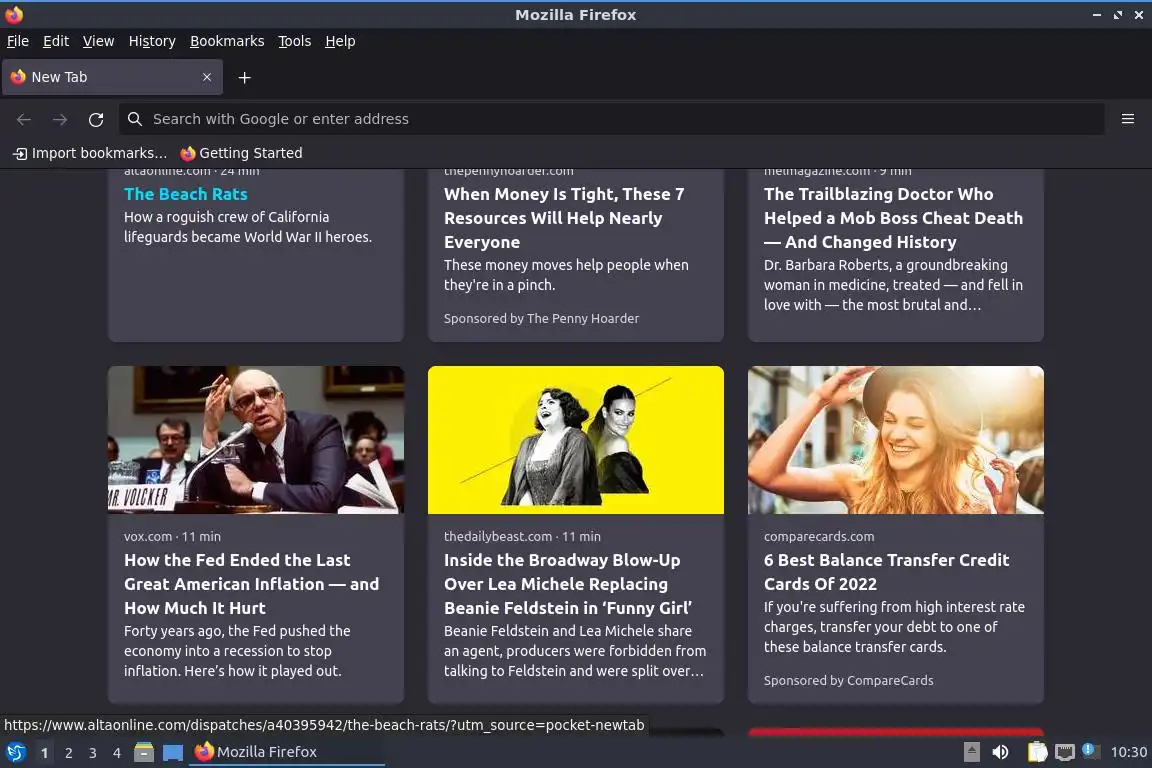The height and width of the screenshot is (768, 1152).
Task: Open the taskbar start menu icon
Action: [x=16, y=752]
